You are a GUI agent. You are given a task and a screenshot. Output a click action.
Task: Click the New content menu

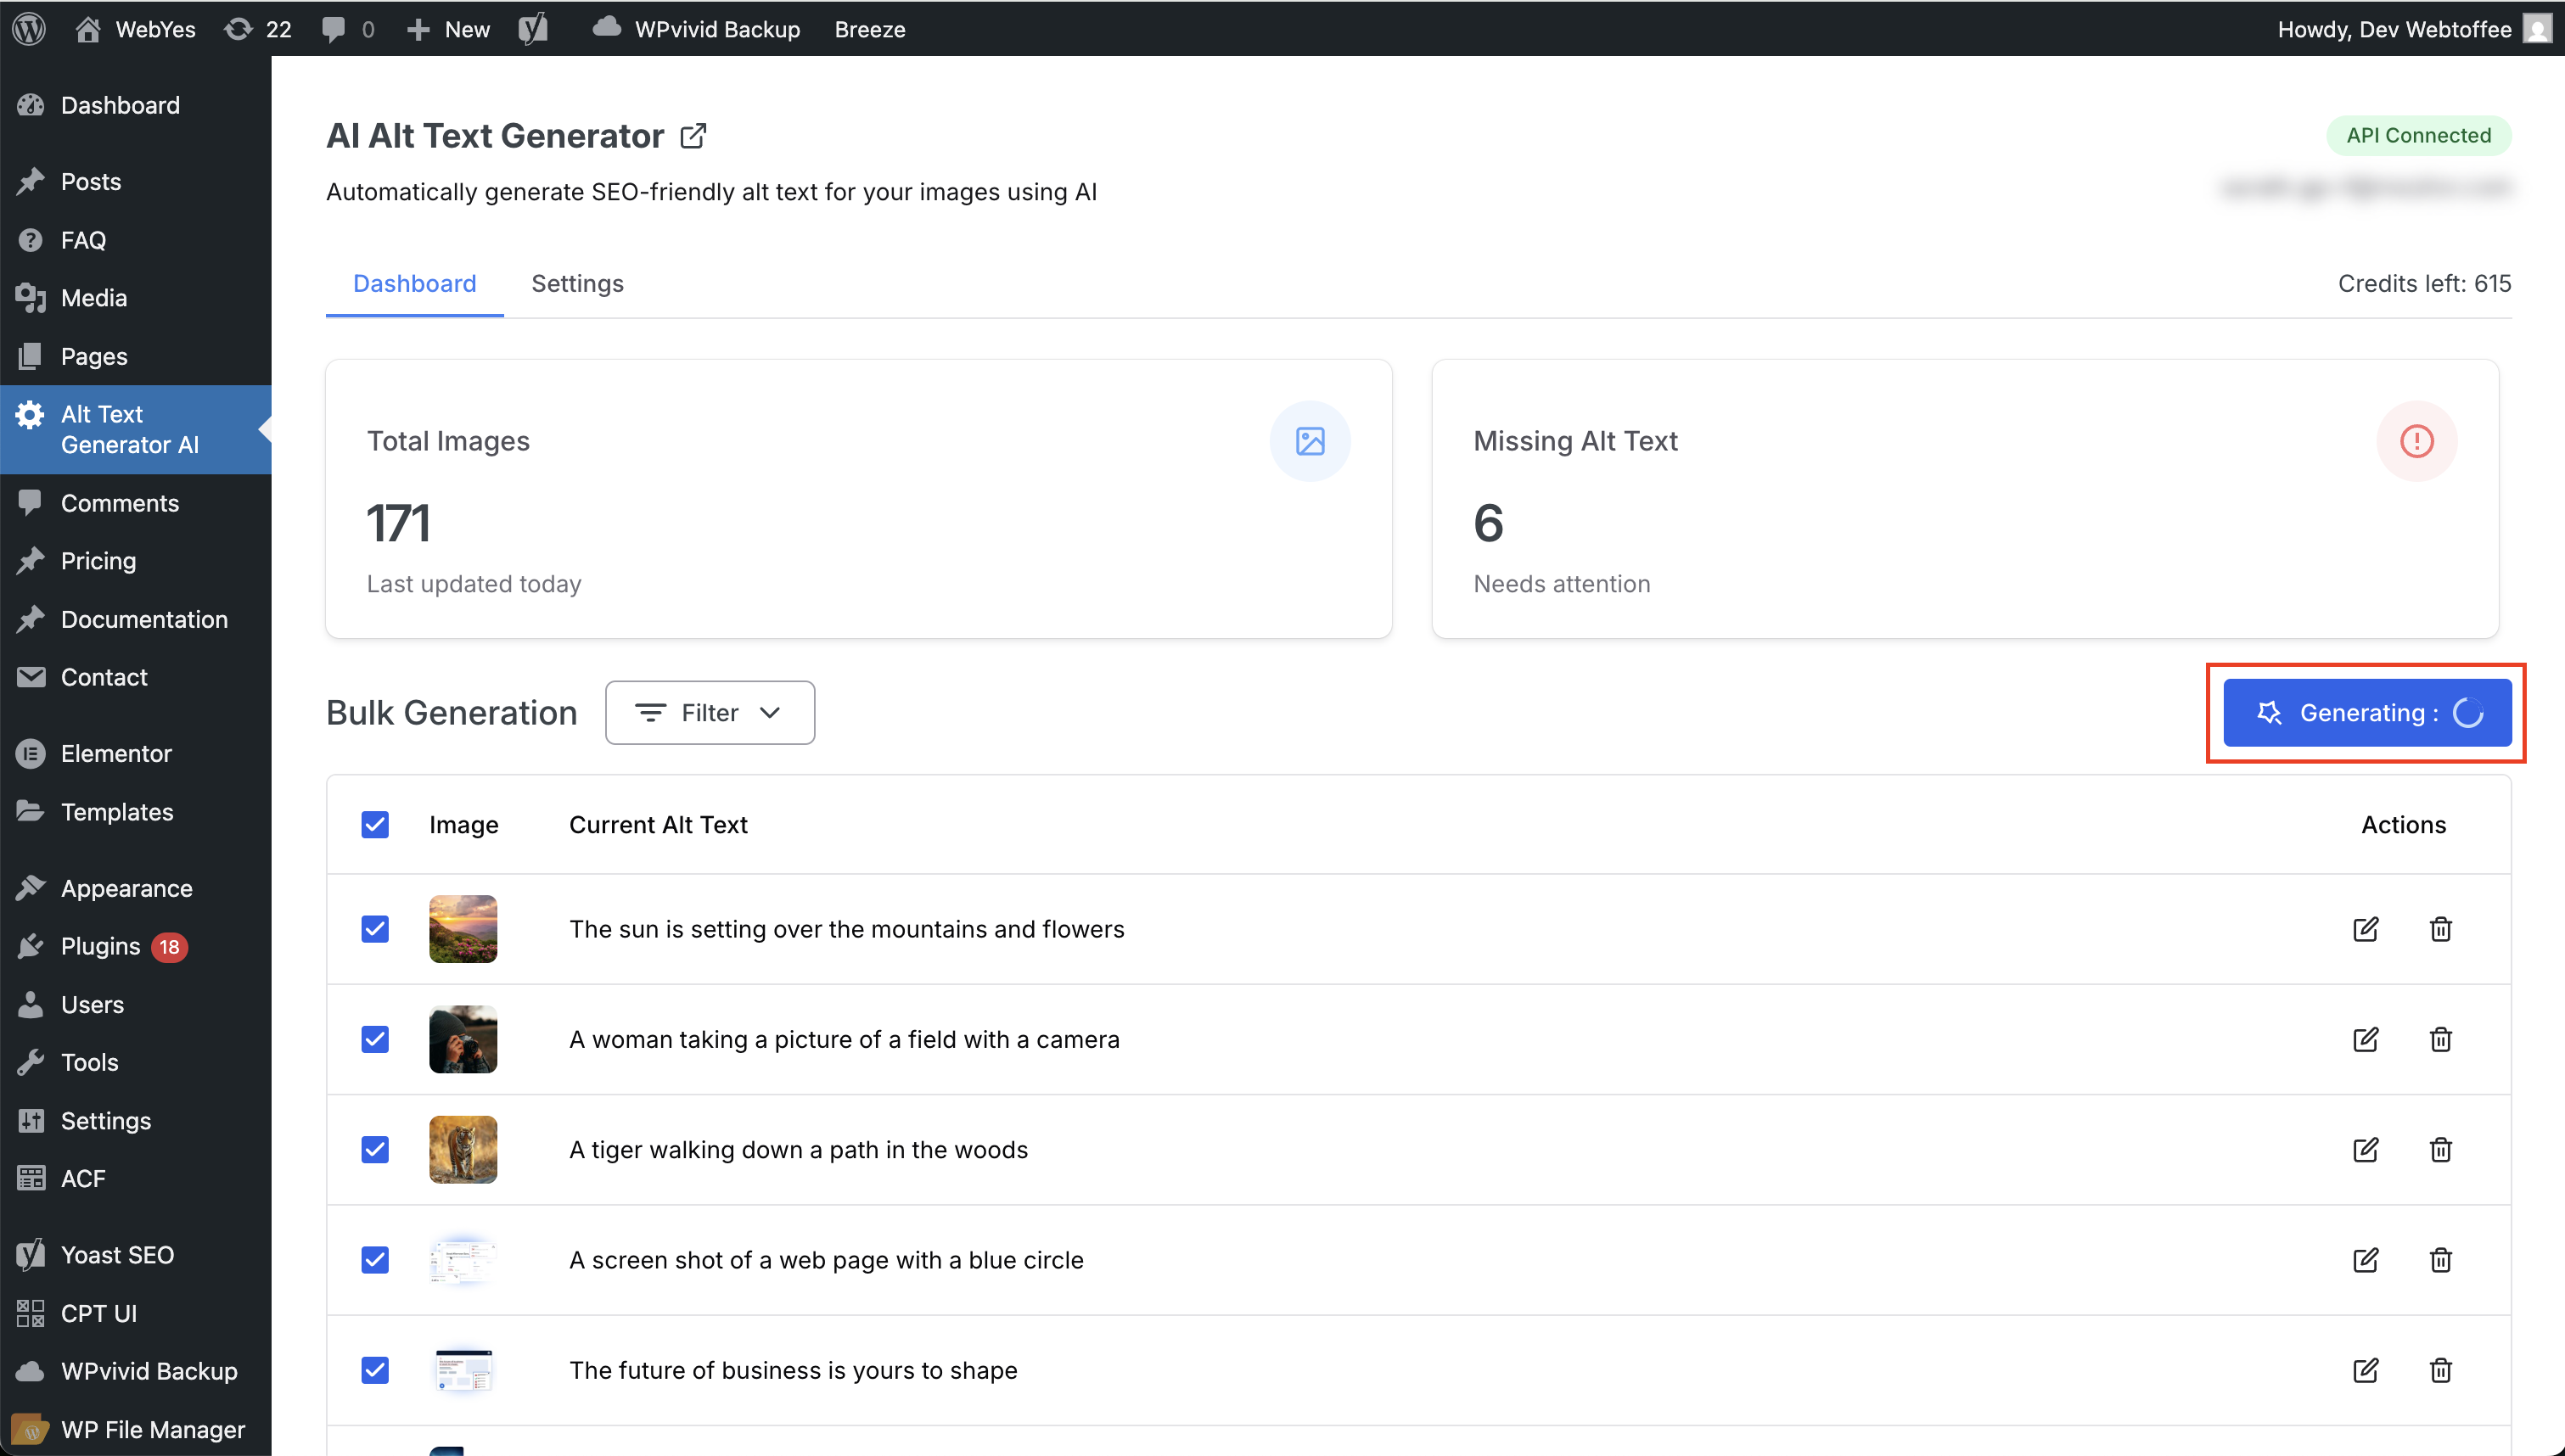pyautogui.click(x=448, y=29)
